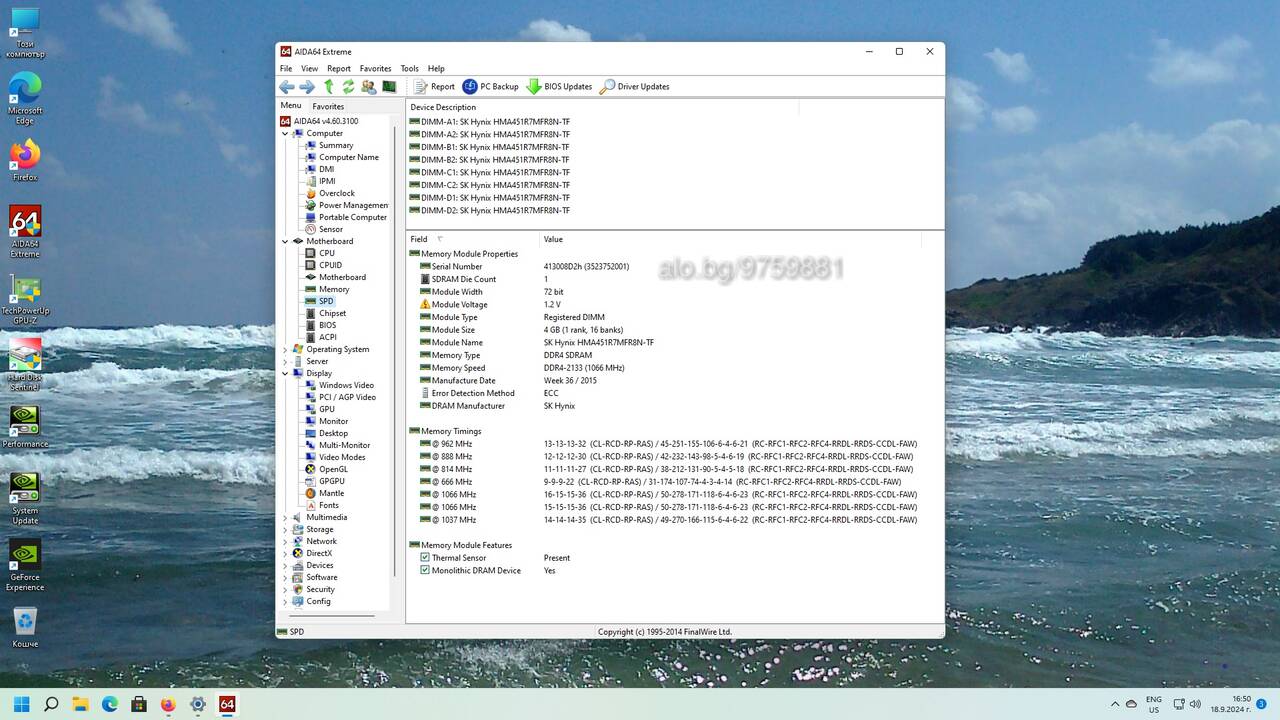Select the DIMM-A1 SK Hynix module
Image resolution: width=1280 pixels, height=720 pixels.
coord(490,122)
